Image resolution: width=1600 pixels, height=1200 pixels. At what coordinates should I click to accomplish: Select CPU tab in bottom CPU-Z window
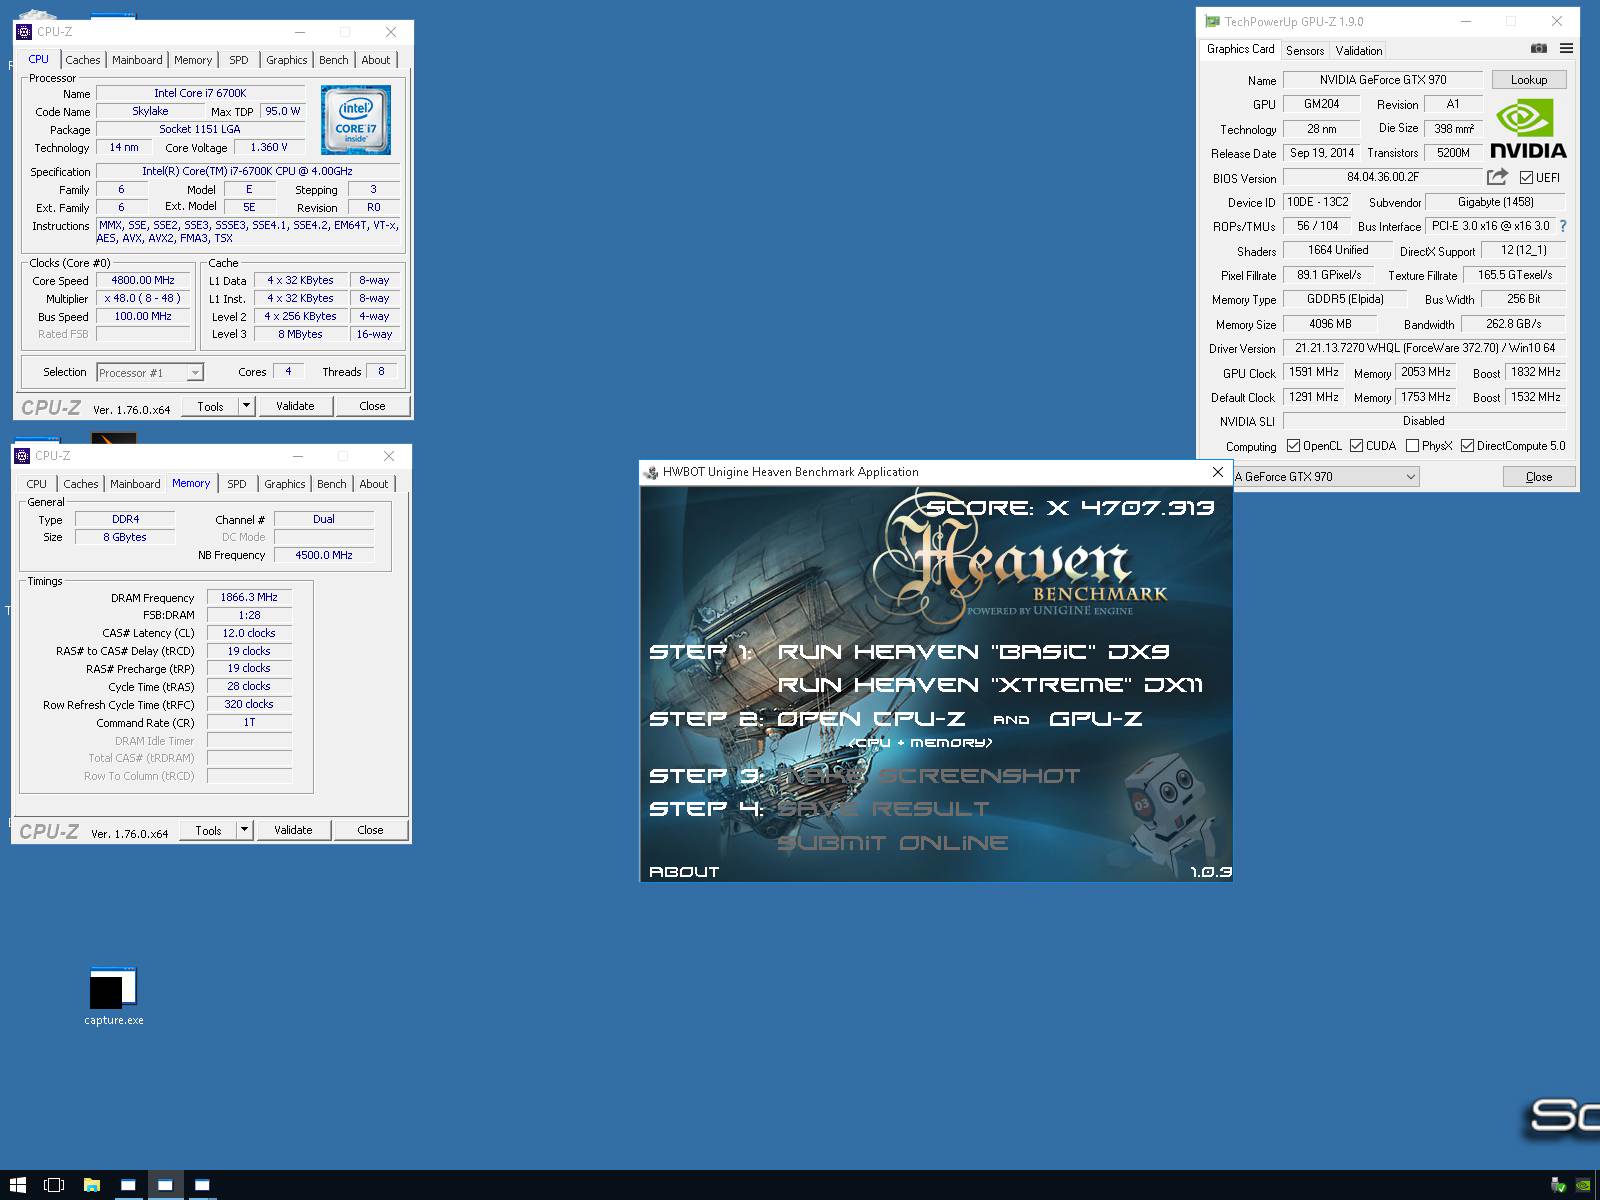37,484
